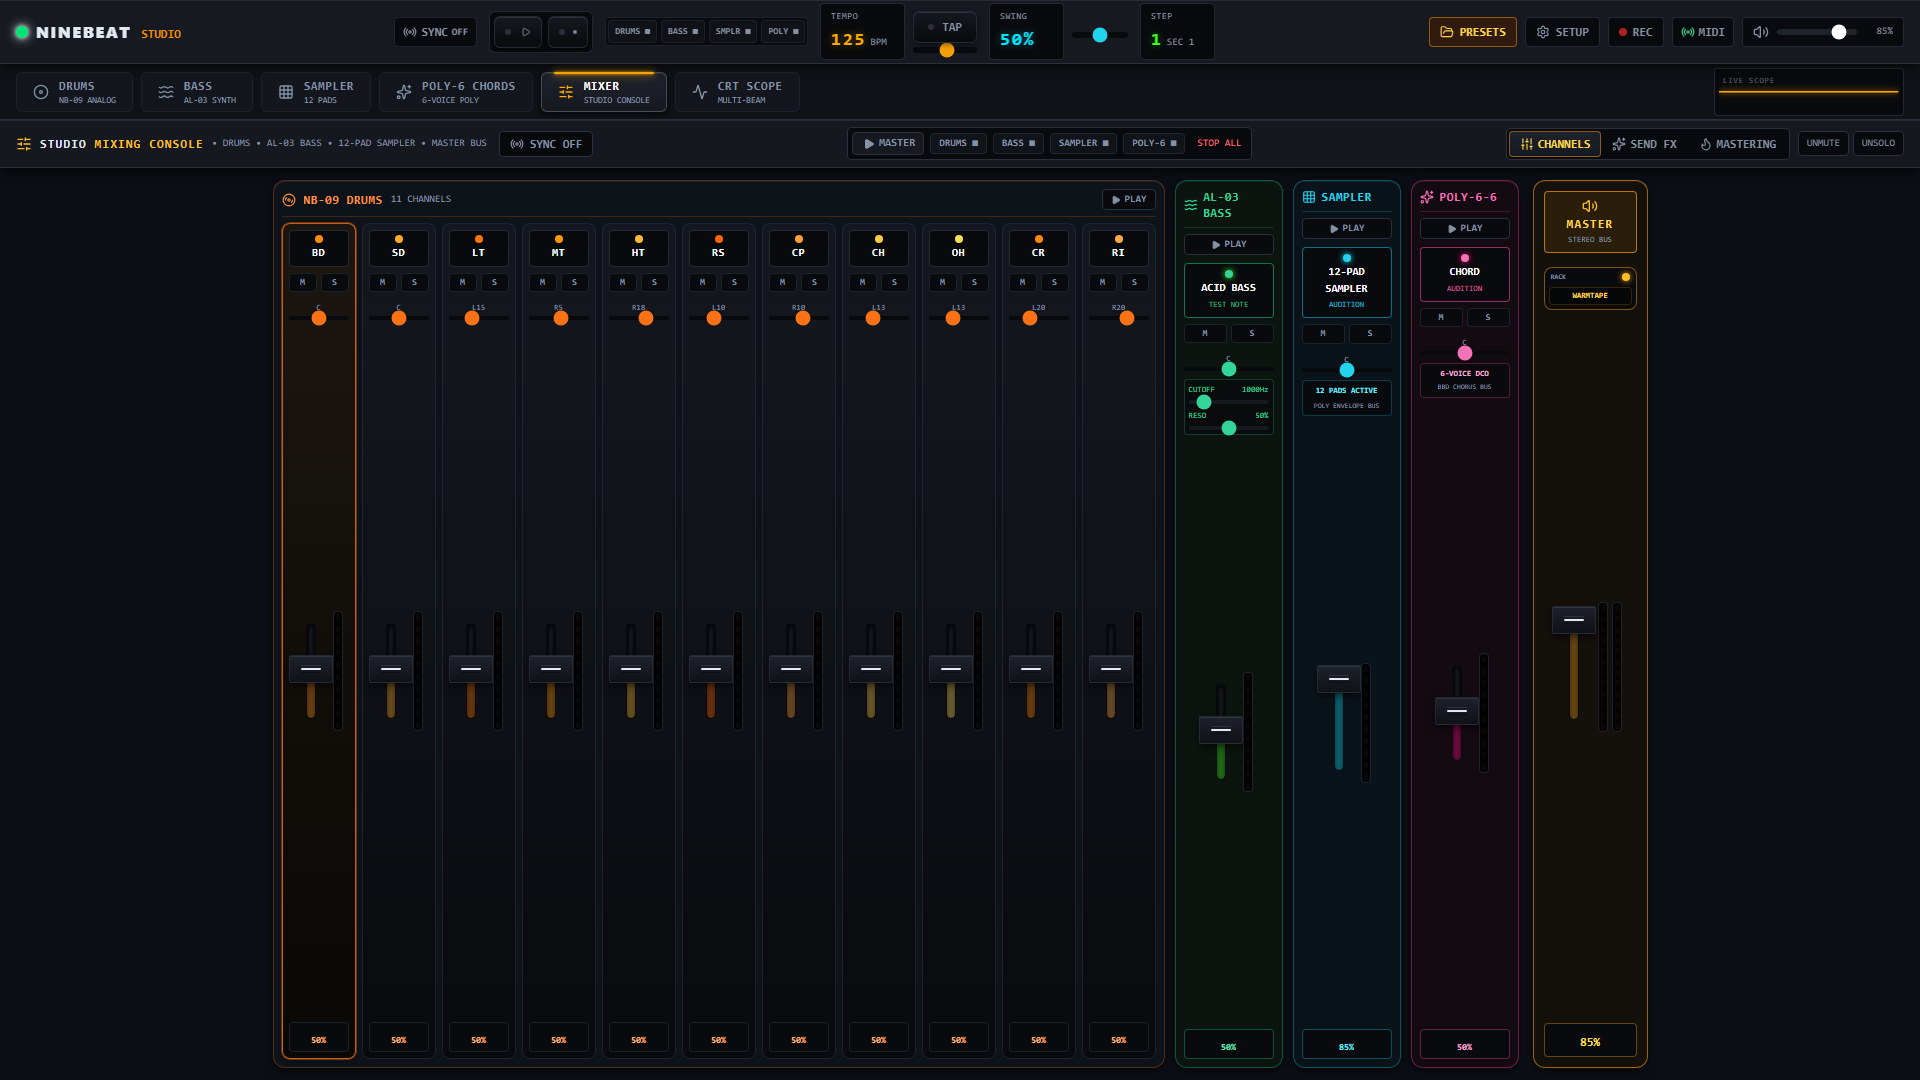Switch to the Poly-6 Chords tab
Viewport: 1920px width, 1080px height.
click(x=455, y=92)
